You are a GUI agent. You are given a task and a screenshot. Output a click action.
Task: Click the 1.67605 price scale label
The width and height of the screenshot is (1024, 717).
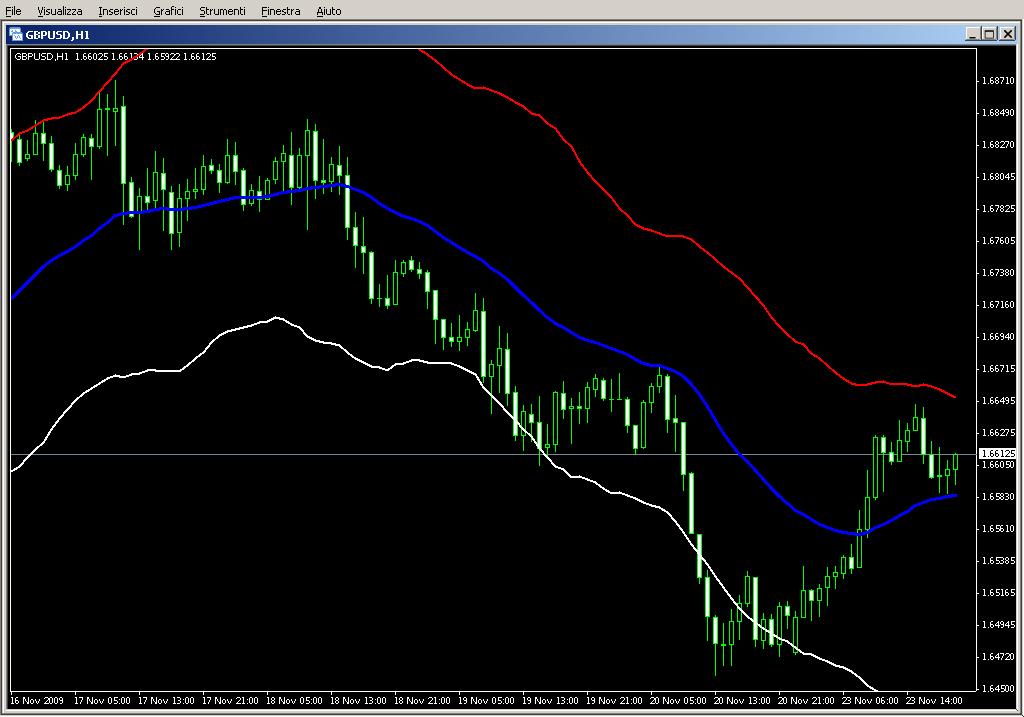pos(999,240)
